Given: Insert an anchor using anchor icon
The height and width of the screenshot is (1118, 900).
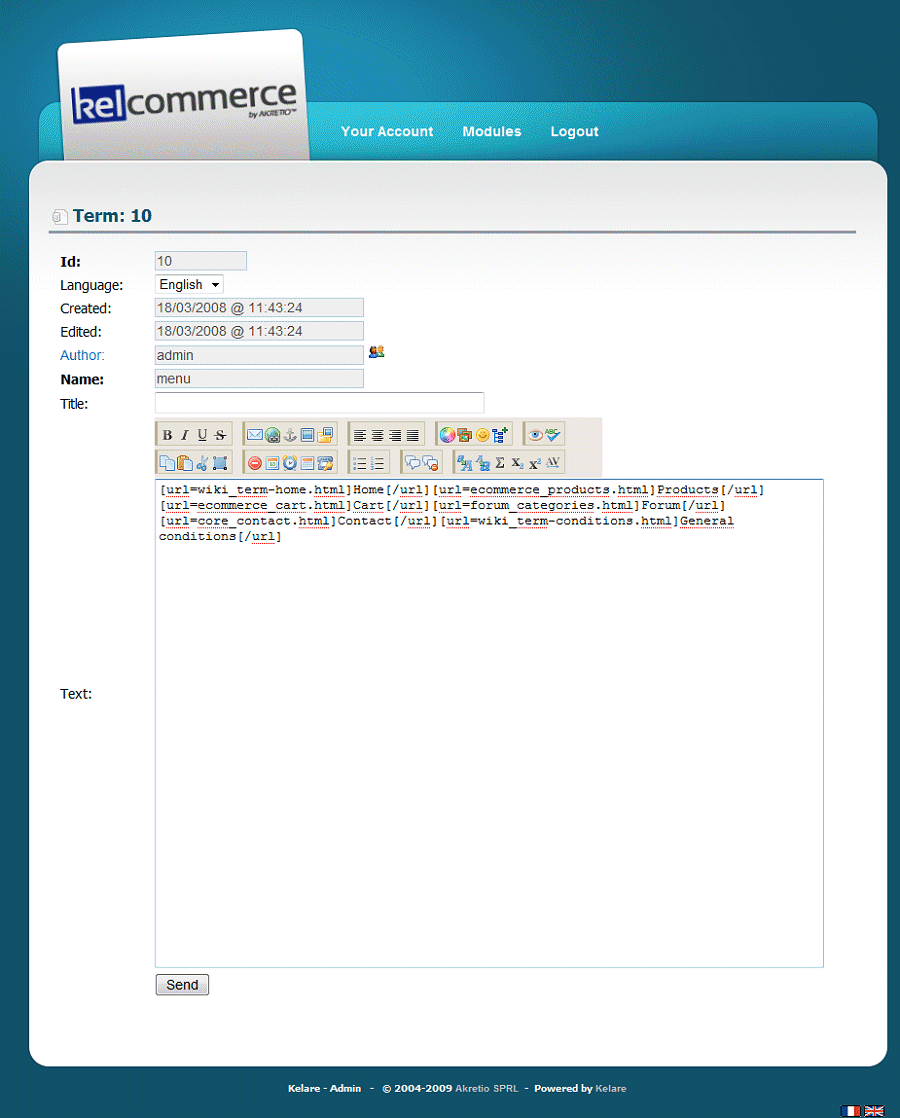Looking at the screenshot, I should pyautogui.click(x=290, y=435).
